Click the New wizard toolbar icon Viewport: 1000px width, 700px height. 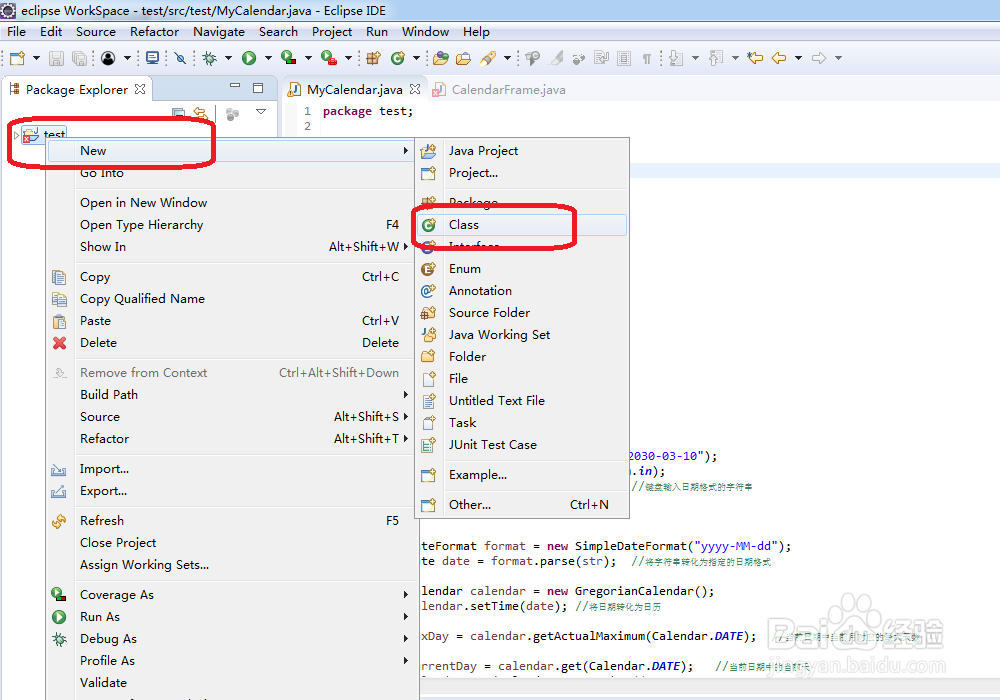pyautogui.click(x=18, y=58)
